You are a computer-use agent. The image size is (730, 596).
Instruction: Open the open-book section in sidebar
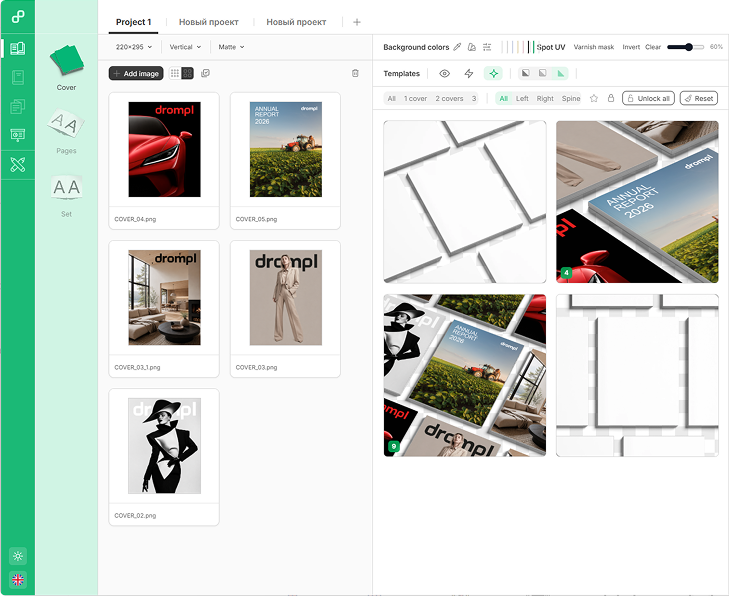point(18,48)
